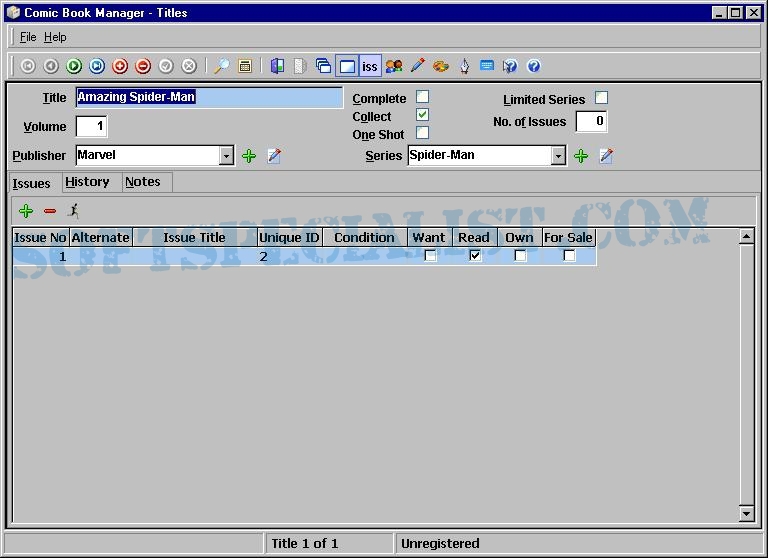Enable the Limited Series checkbox
The width and height of the screenshot is (768, 558).
click(x=601, y=98)
